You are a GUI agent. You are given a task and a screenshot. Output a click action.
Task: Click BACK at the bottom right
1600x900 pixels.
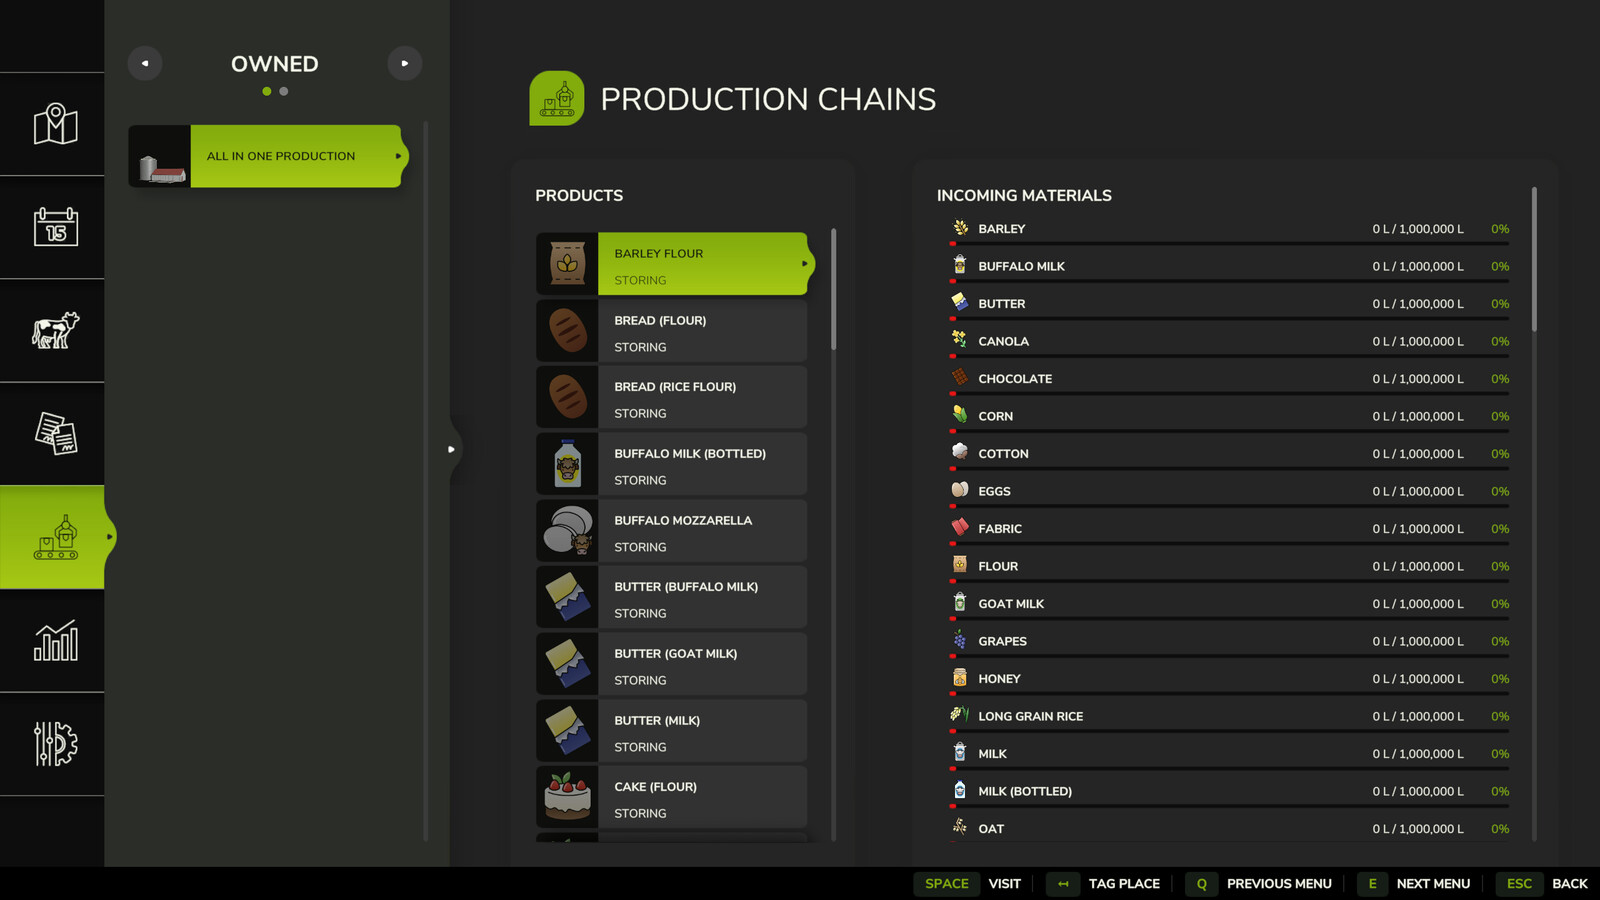(1571, 884)
